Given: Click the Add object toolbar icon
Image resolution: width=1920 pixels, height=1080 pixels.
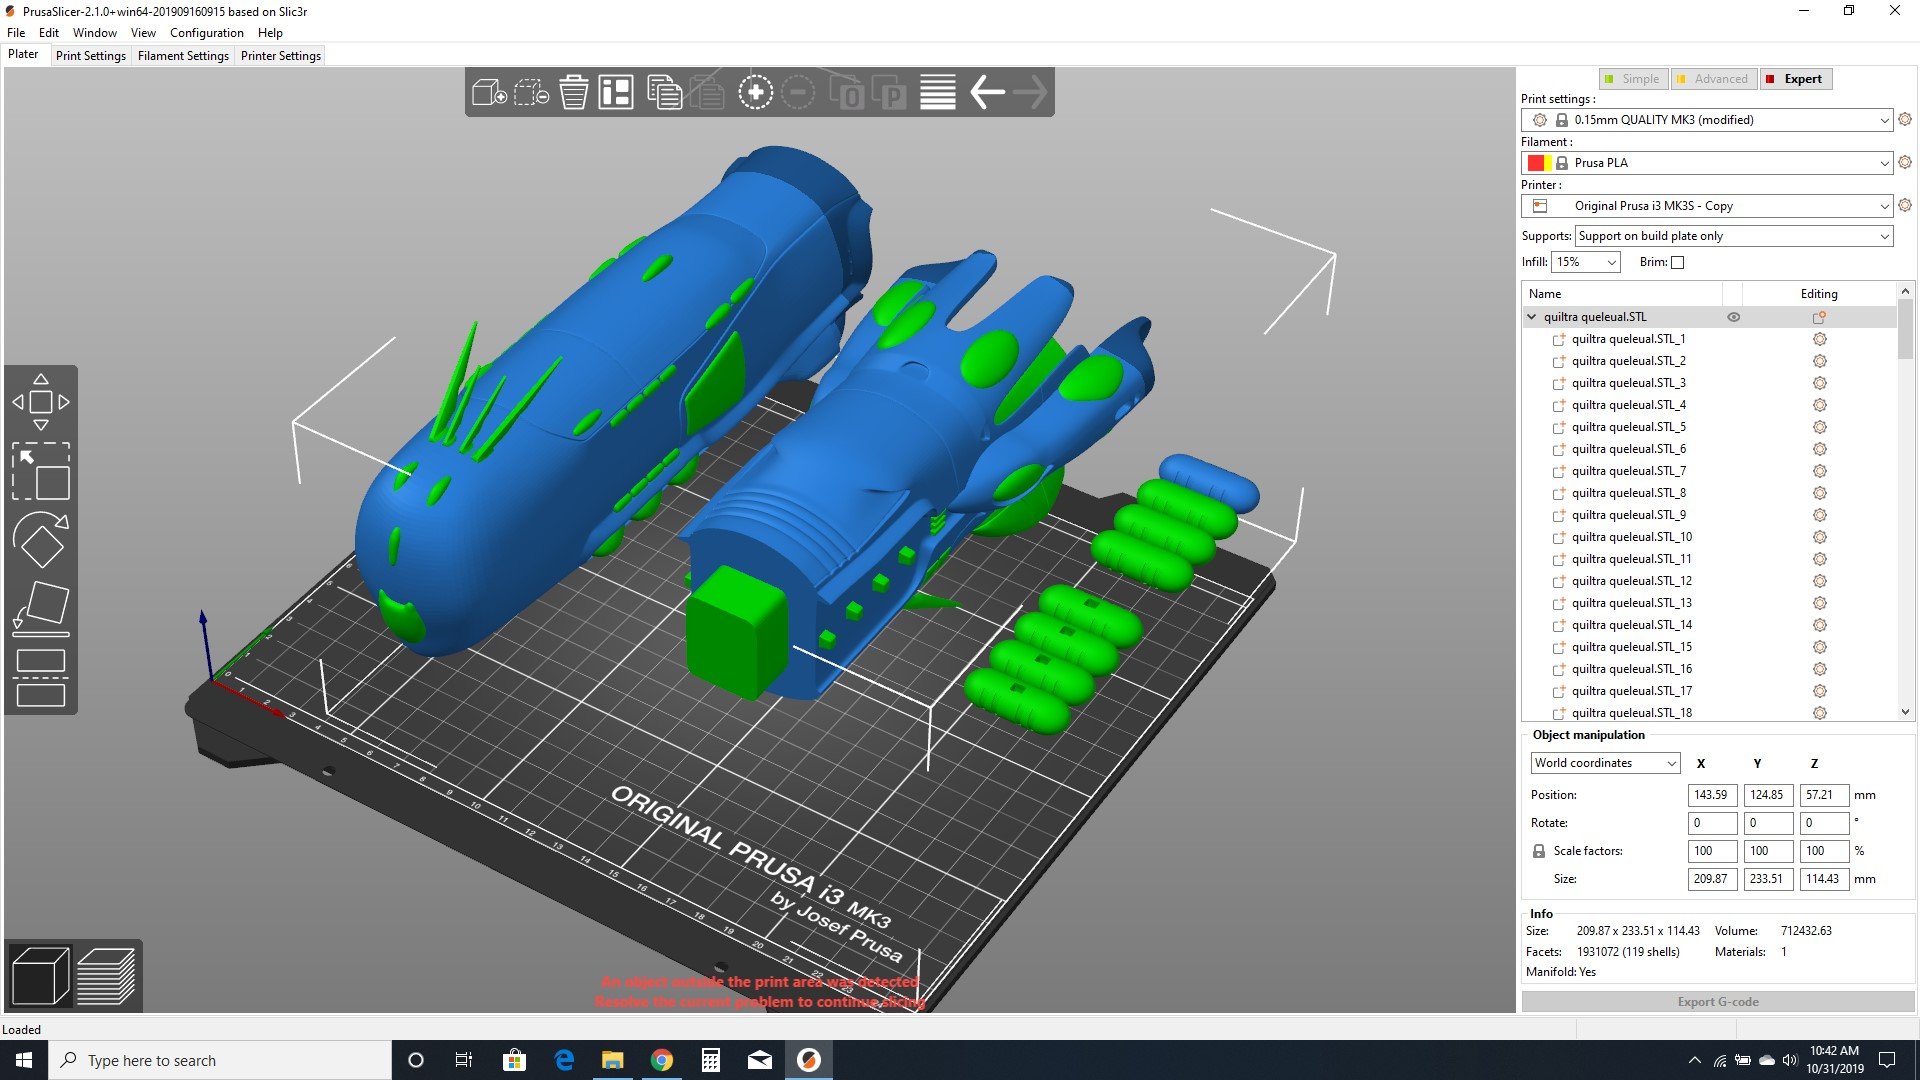Looking at the screenshot, I should point(489,93).
